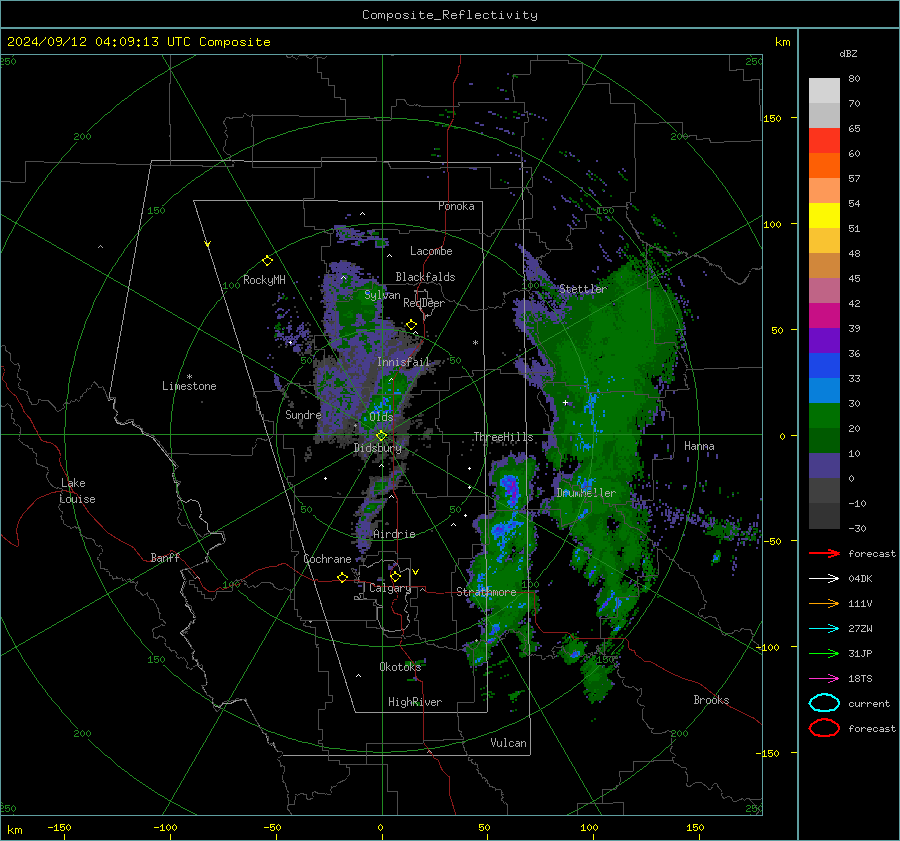Click the Banff label
The height and width of the screenshot is (841, 900).
(x=165, y=557)
